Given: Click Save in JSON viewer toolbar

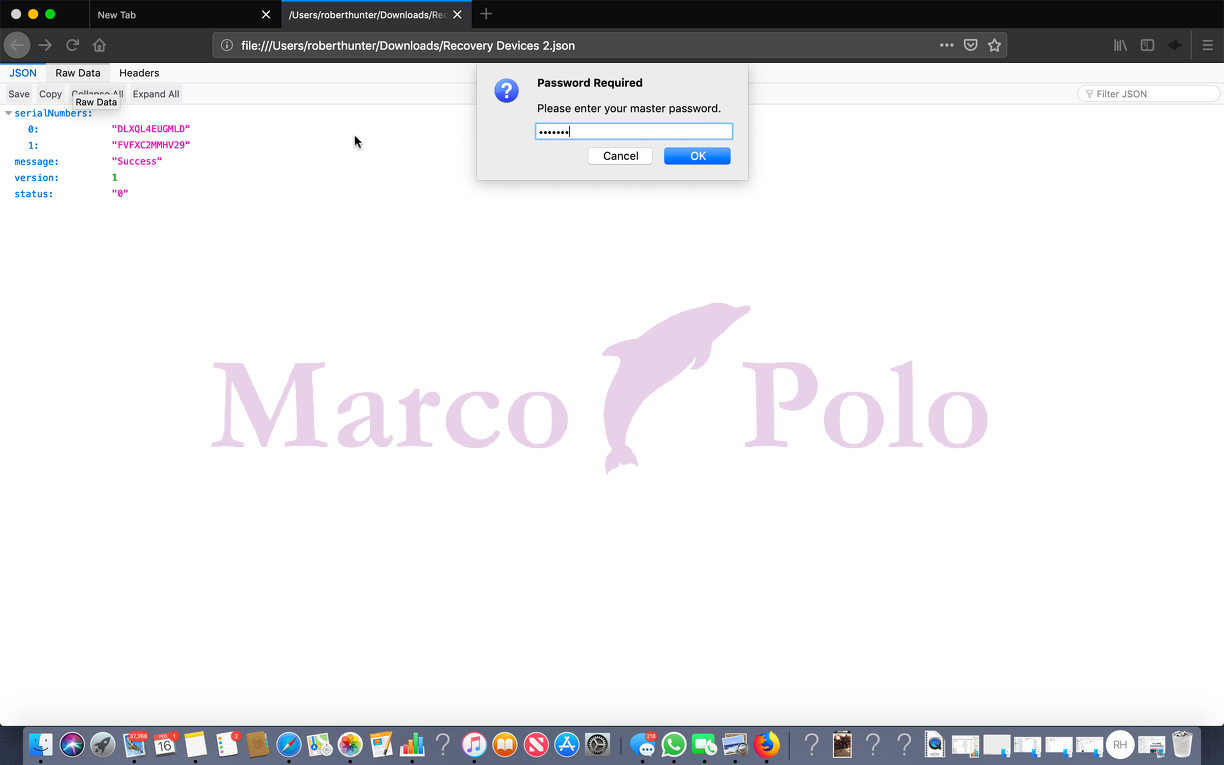Looking at the screenshot, I should coord(19,94).
